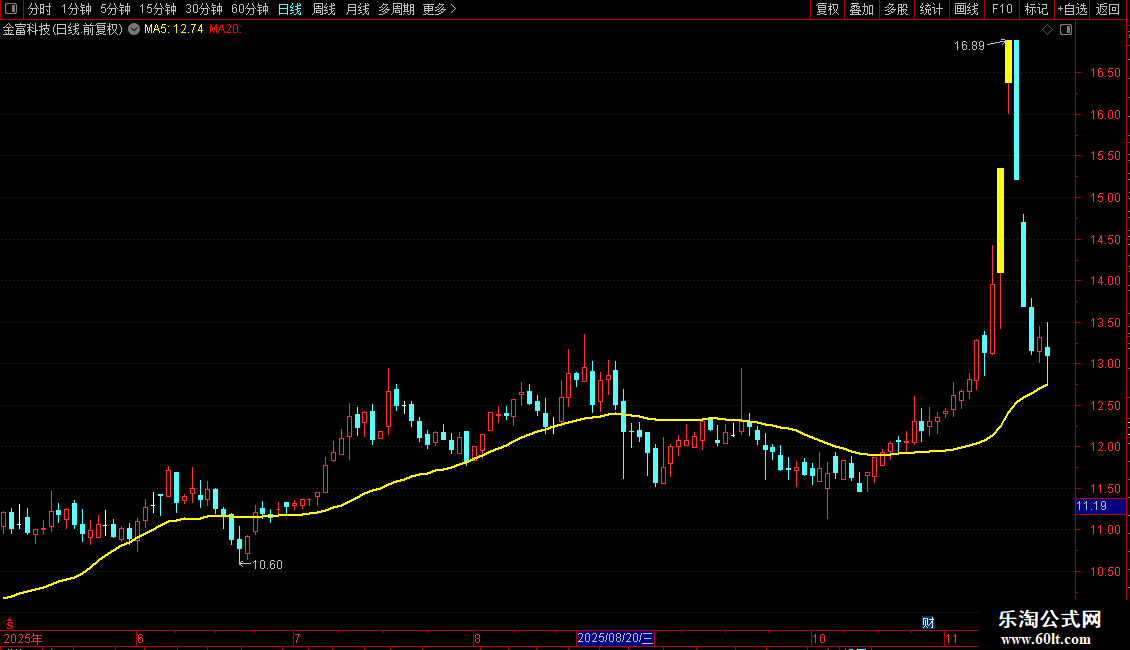Image resolution: width=1130 pixels, height=650 pixels.
Task: Switch to the 60分钟 period tab
Action: tap(250, 9)
